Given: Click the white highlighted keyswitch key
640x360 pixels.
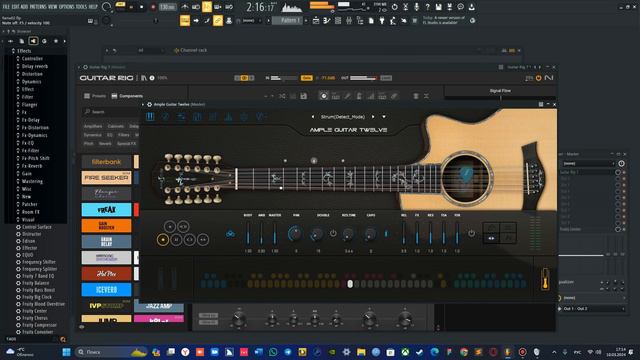Looking at the screenshot, I should coord(350,284).
